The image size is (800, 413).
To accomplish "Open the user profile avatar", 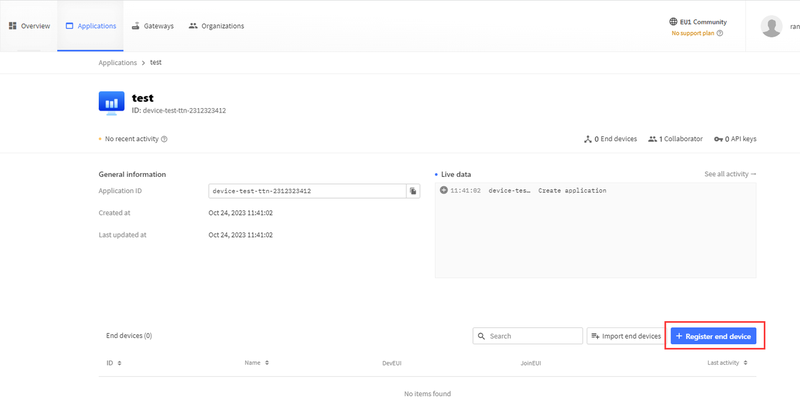I will [770, 26].
